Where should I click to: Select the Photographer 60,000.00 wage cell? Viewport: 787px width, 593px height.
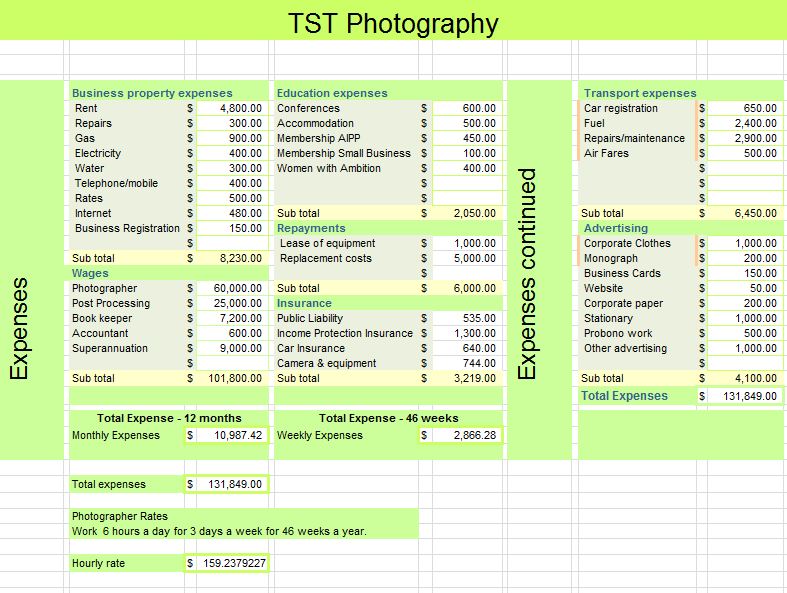232,288
